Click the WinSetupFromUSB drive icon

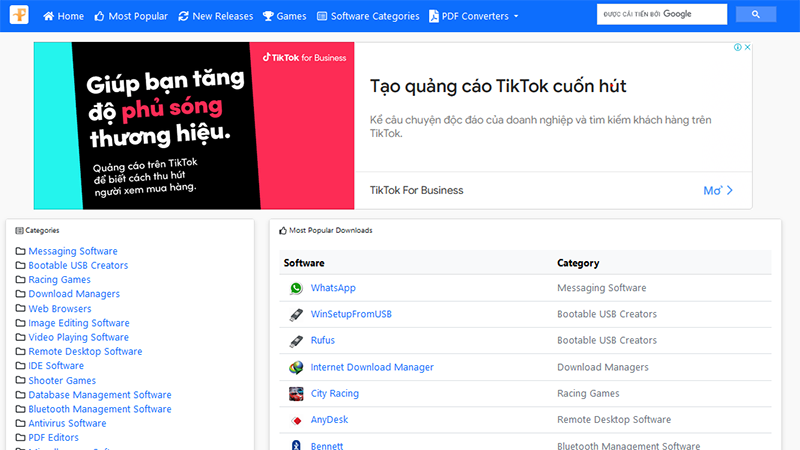pos(296,315)
